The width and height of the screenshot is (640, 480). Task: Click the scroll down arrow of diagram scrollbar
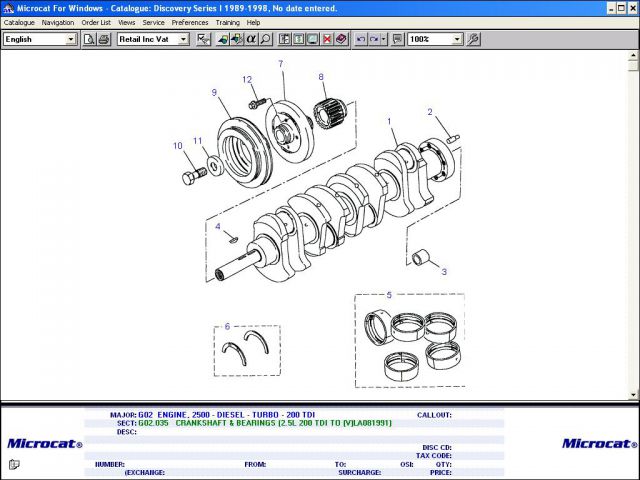[633, 395]
